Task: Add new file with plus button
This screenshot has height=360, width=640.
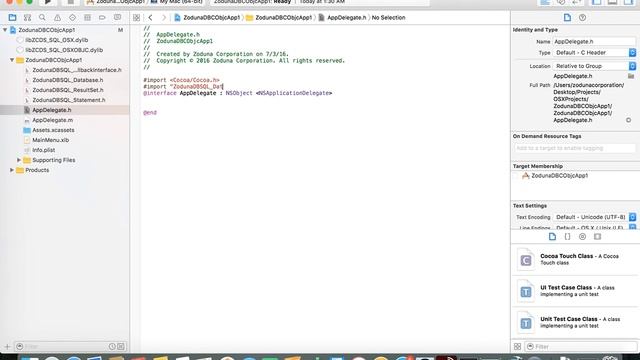Action: [7, 347]
